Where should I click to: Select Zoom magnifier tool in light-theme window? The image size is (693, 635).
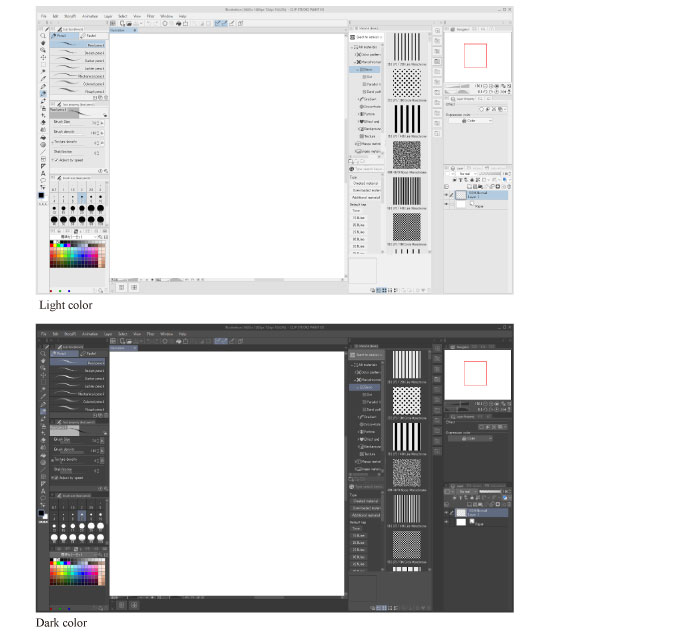(43, 36)
